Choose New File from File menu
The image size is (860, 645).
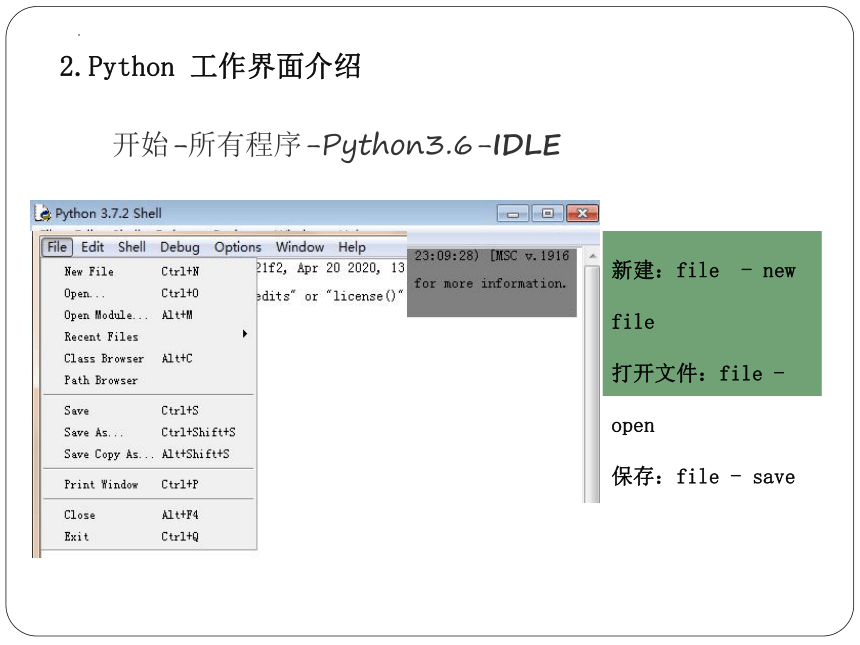pyautogui.click(x=149, y=271)
